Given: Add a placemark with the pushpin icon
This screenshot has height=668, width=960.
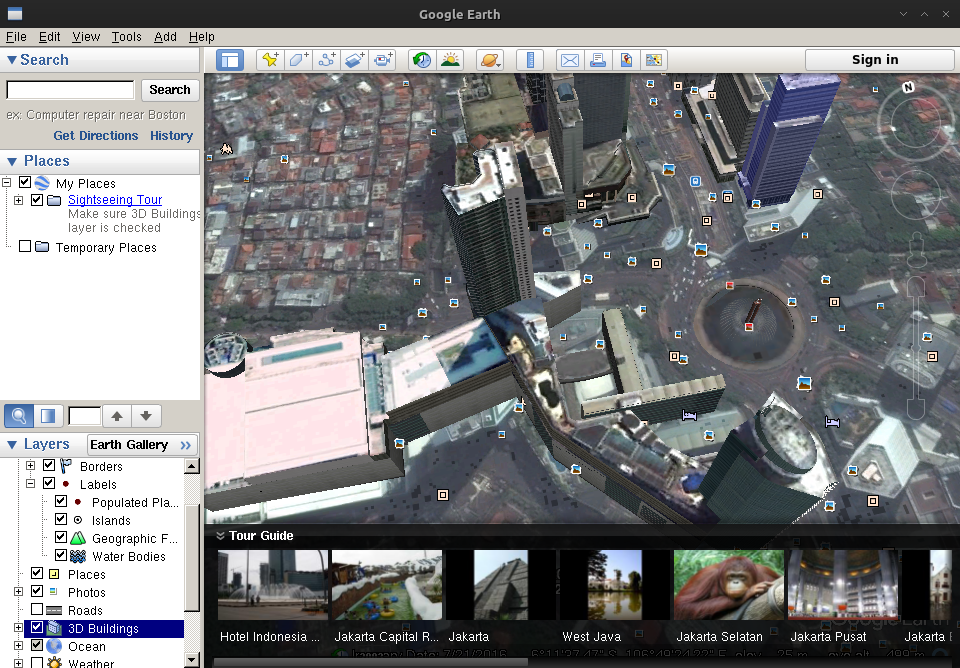Looking at the screenshot, I should [x=270, y=60].
